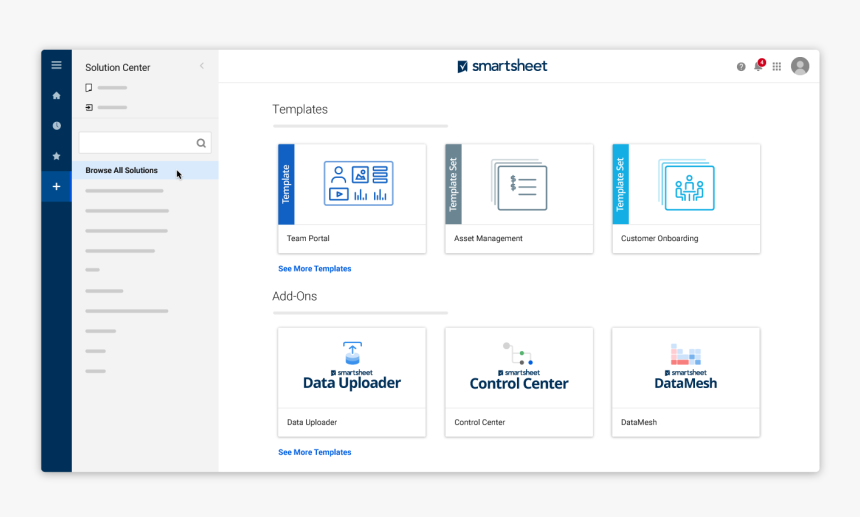
Task: Open the Asset Management template set card
Action: tap(519, 198)
